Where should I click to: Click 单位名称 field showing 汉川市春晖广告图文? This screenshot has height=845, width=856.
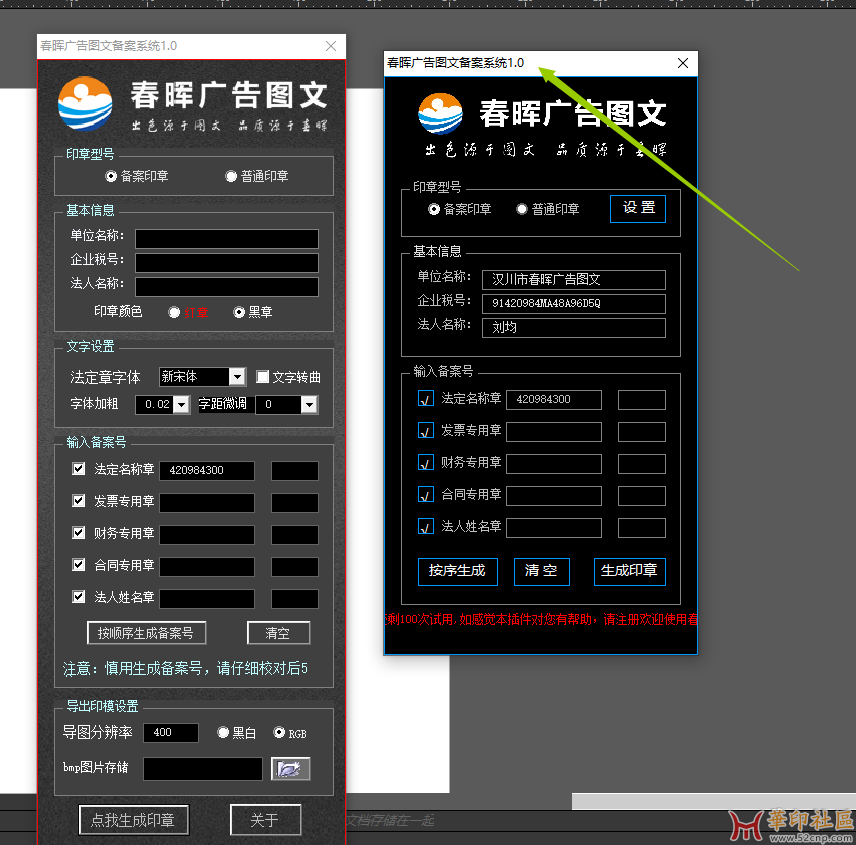click(x=574, y=279)
